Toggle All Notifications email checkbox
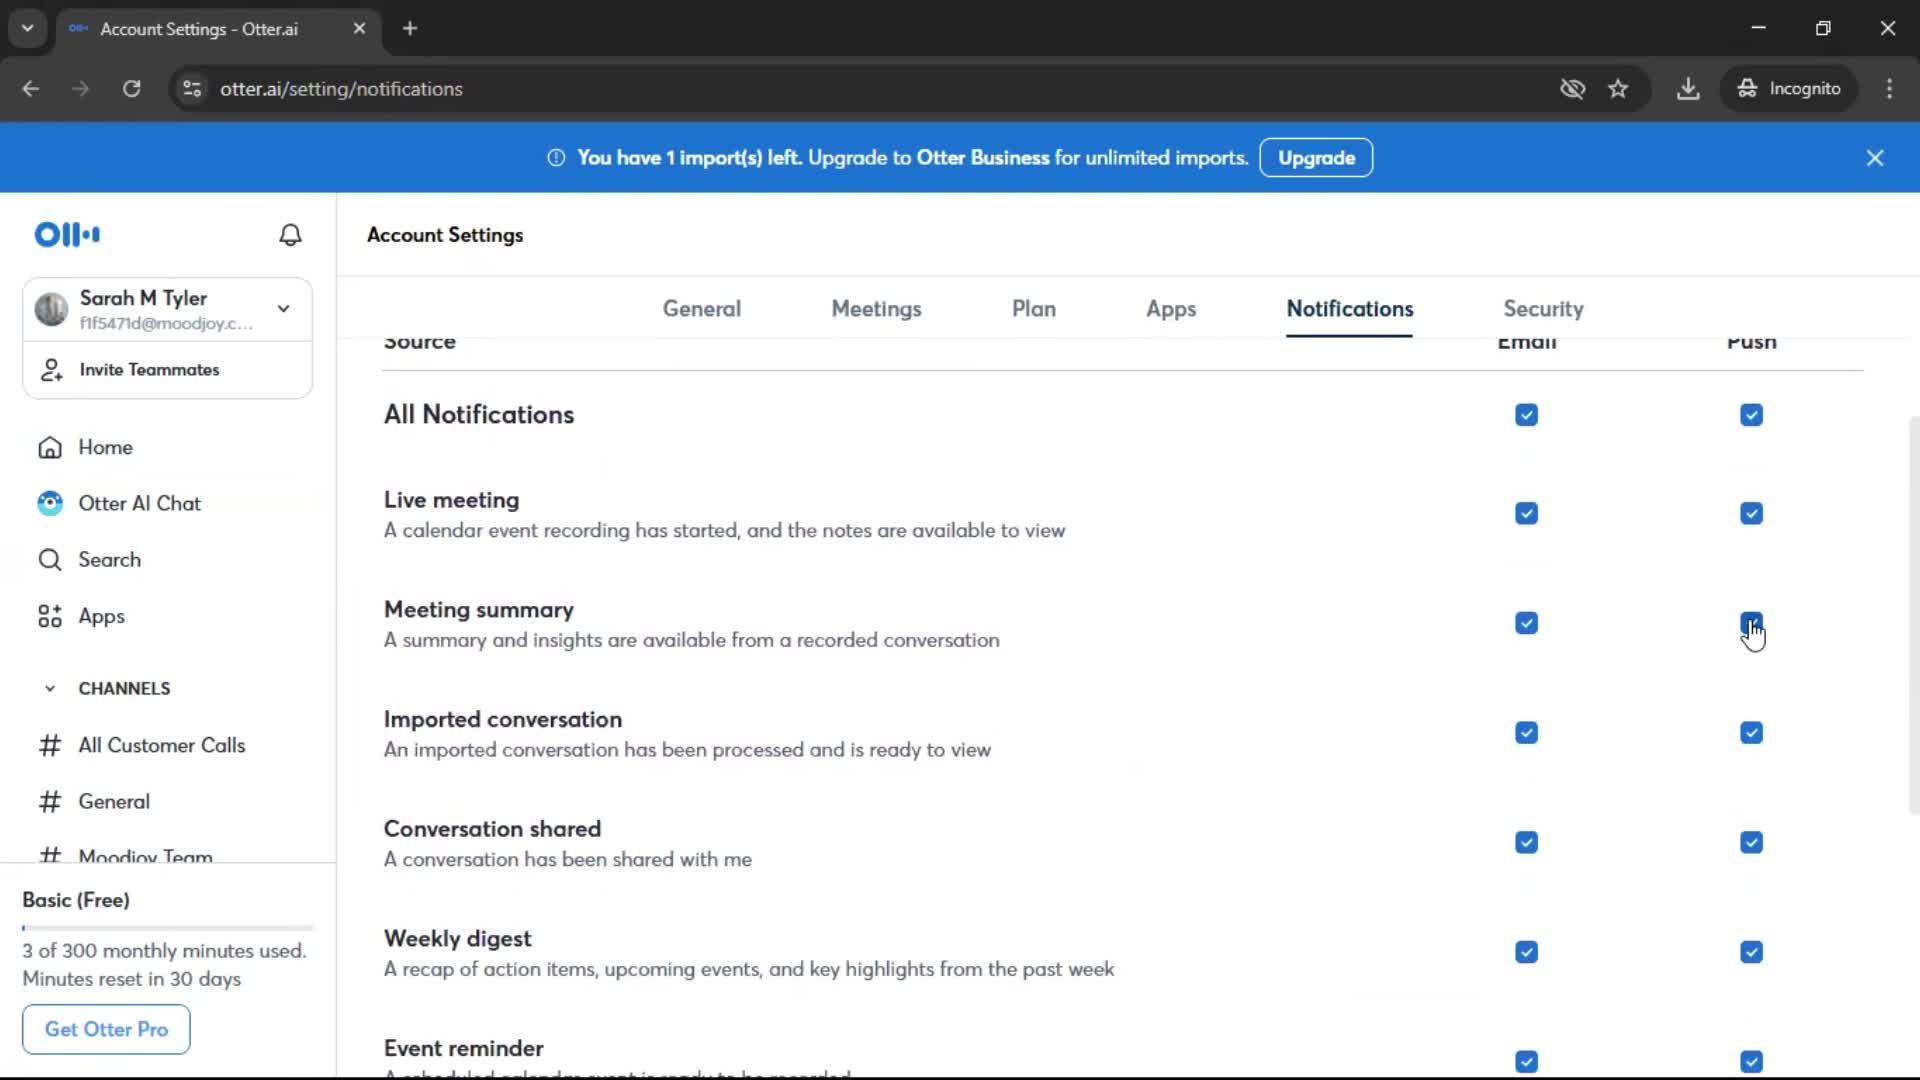The height and width of the screenshot is (1080, 1920). click(x=1526, y=415)
